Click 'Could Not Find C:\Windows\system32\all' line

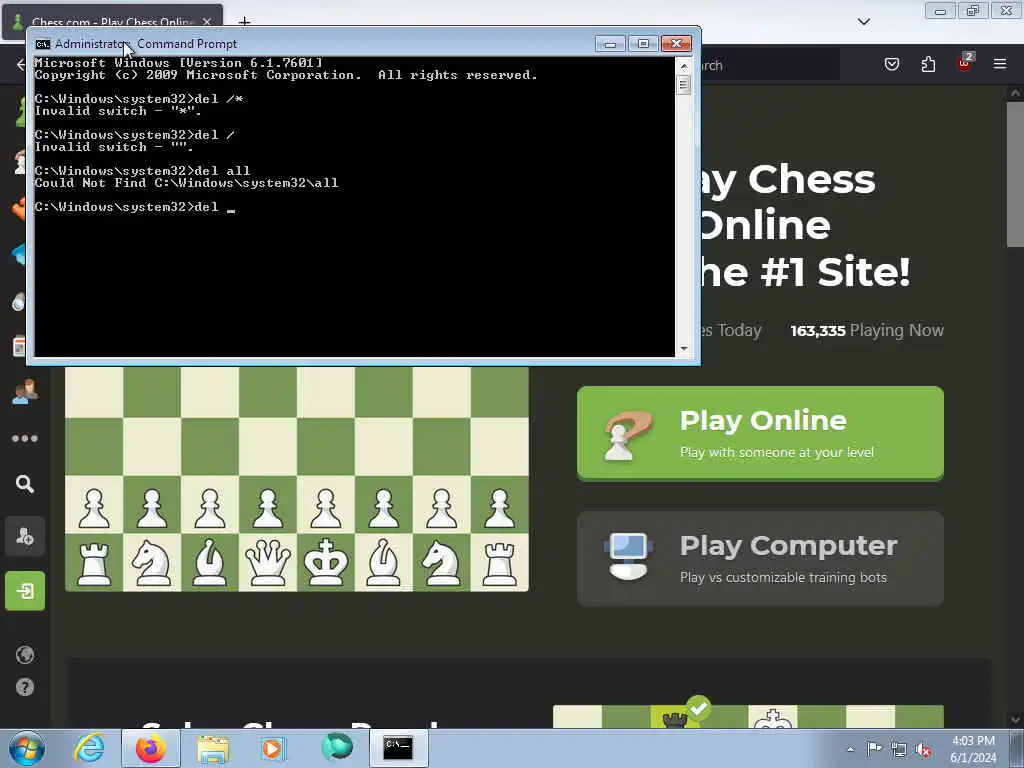[x=187, y=183]
